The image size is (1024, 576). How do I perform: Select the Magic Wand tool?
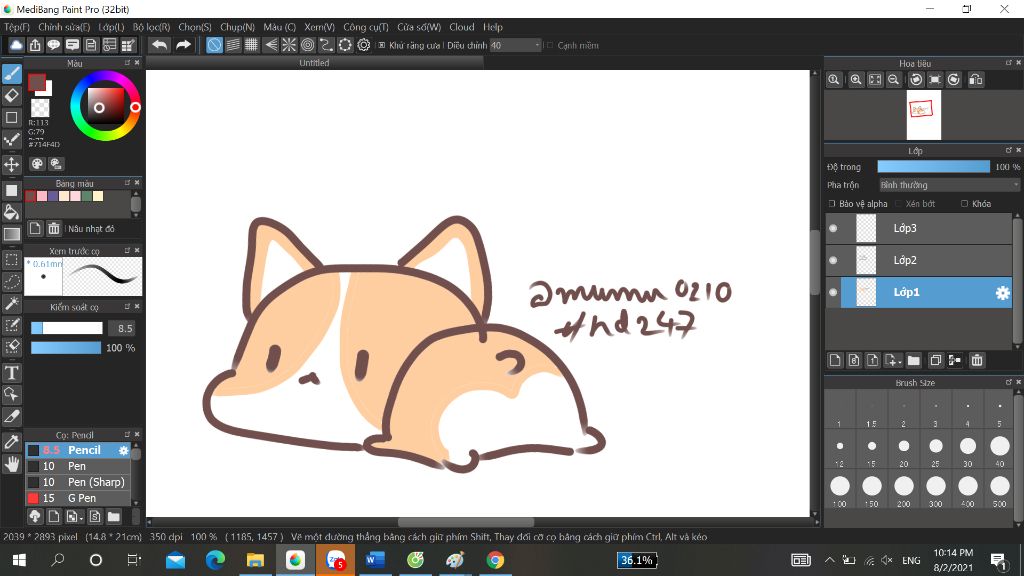point(12,304)
